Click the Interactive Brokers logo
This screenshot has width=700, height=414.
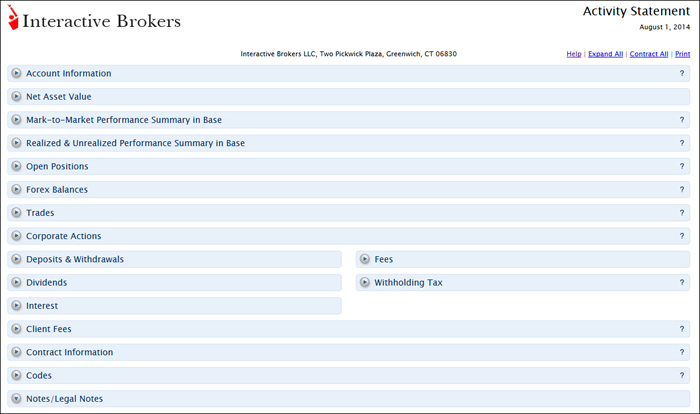pos(94,18)
